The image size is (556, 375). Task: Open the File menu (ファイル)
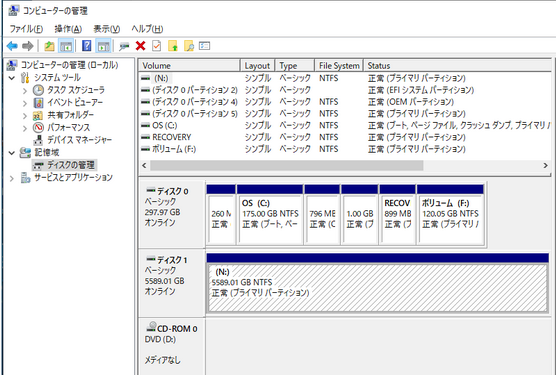[26, 29]
